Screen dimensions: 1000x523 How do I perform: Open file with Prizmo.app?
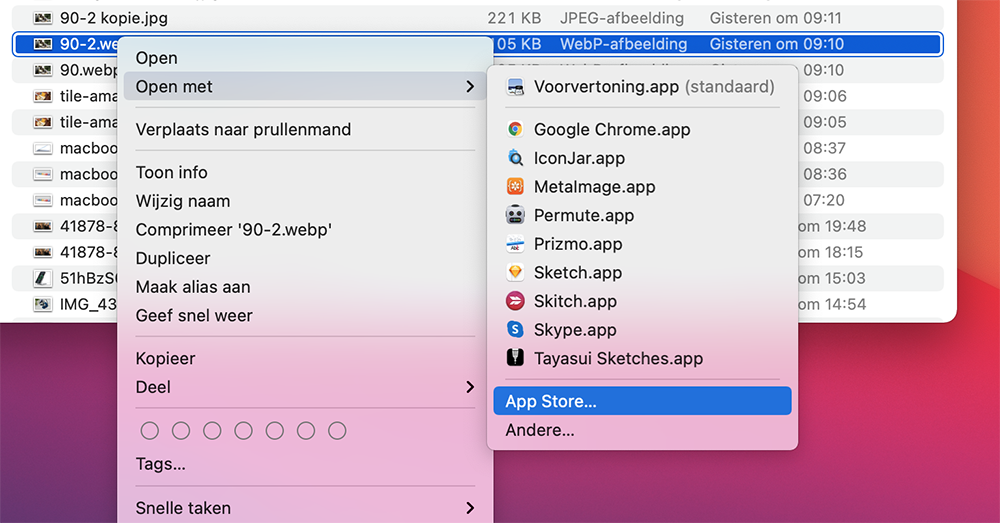[x=642, y=244]
